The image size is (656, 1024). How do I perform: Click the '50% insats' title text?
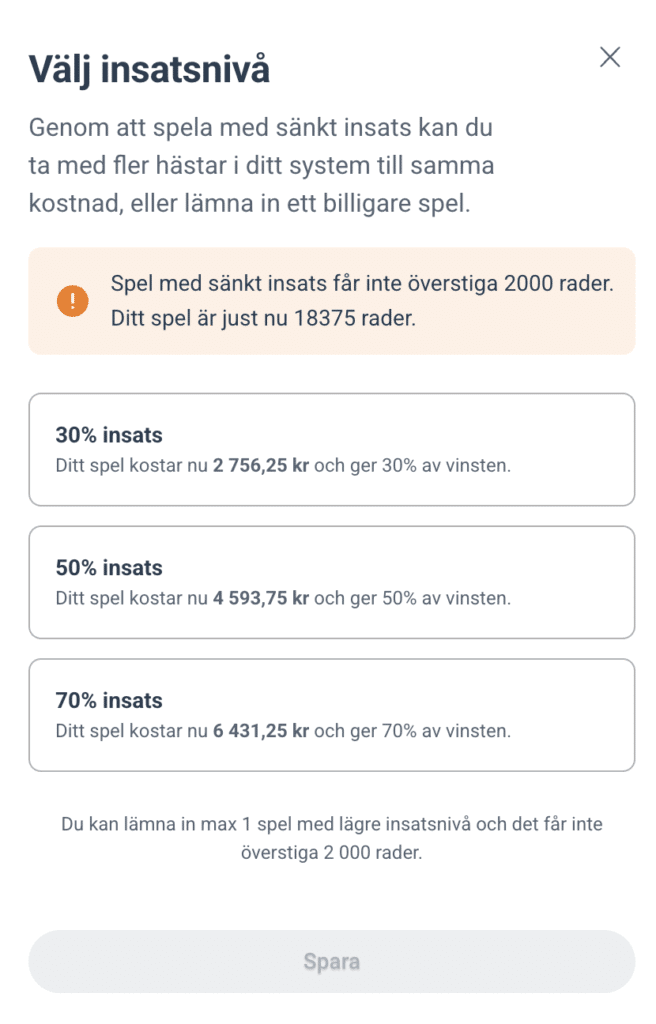109,568
